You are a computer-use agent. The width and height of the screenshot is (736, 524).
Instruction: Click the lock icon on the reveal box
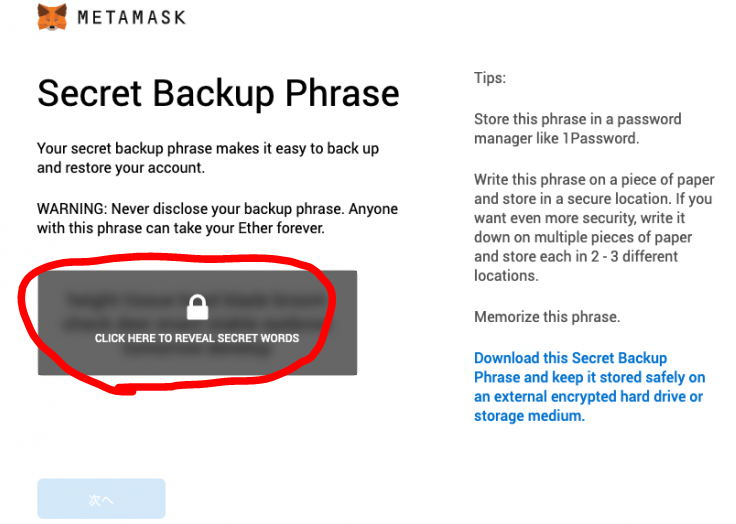(x=197, y=307)
